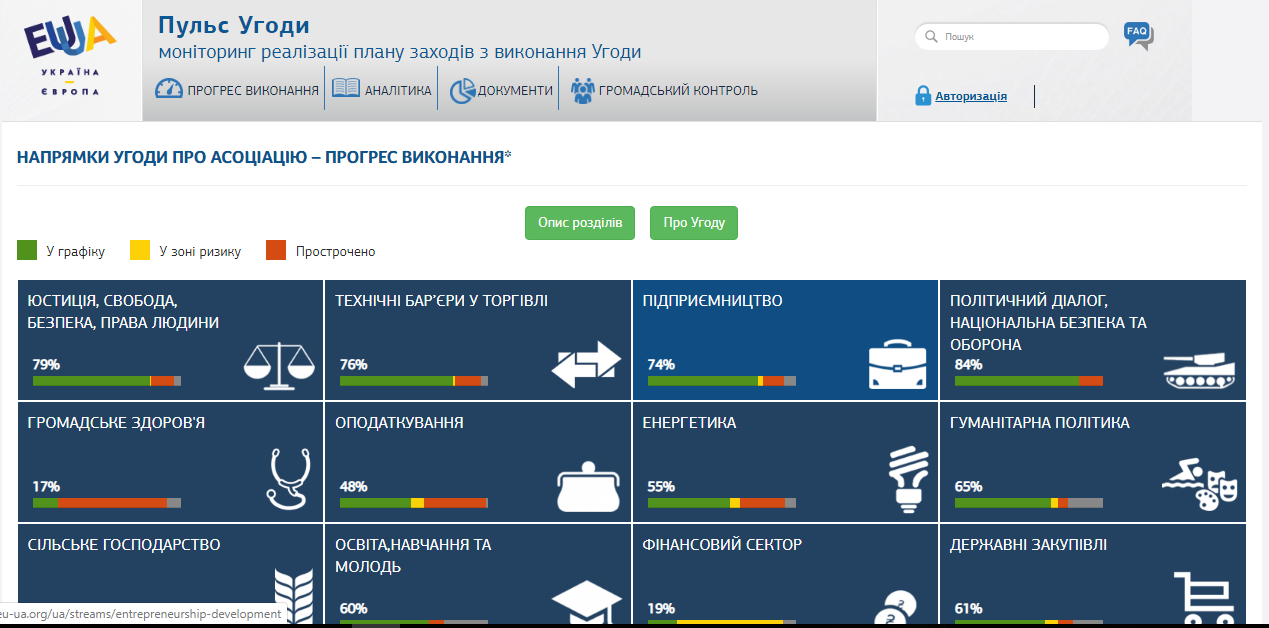
Task: Open the Аналітика menu item
Action: click(x=382, y=90)
